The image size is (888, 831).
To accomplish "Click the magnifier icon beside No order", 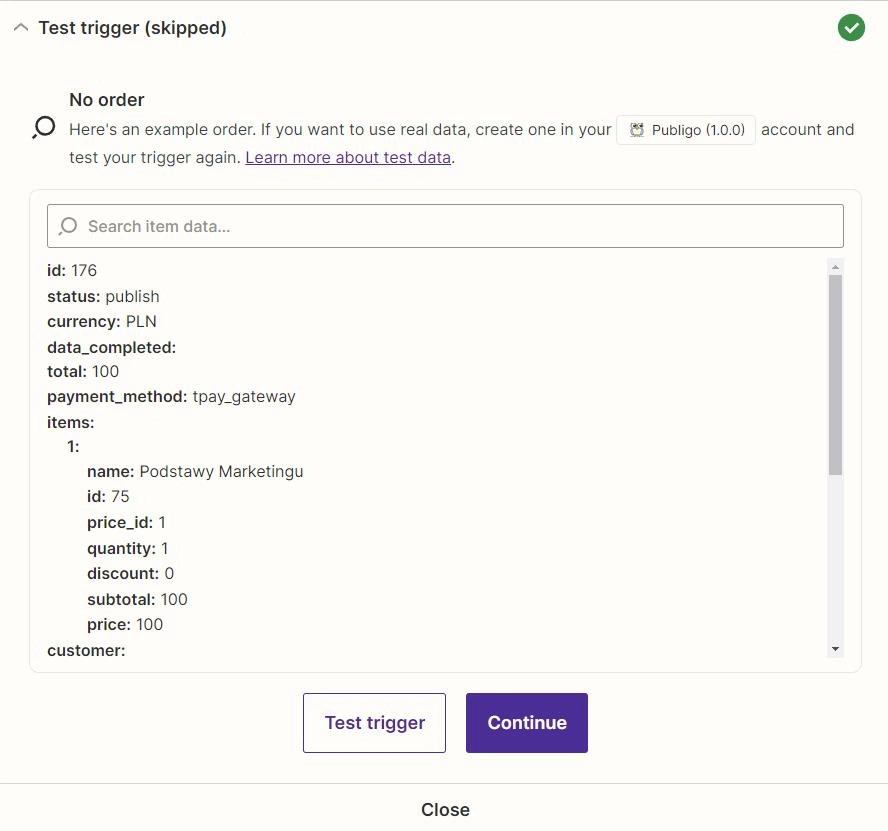I will (x=44, y=127).
